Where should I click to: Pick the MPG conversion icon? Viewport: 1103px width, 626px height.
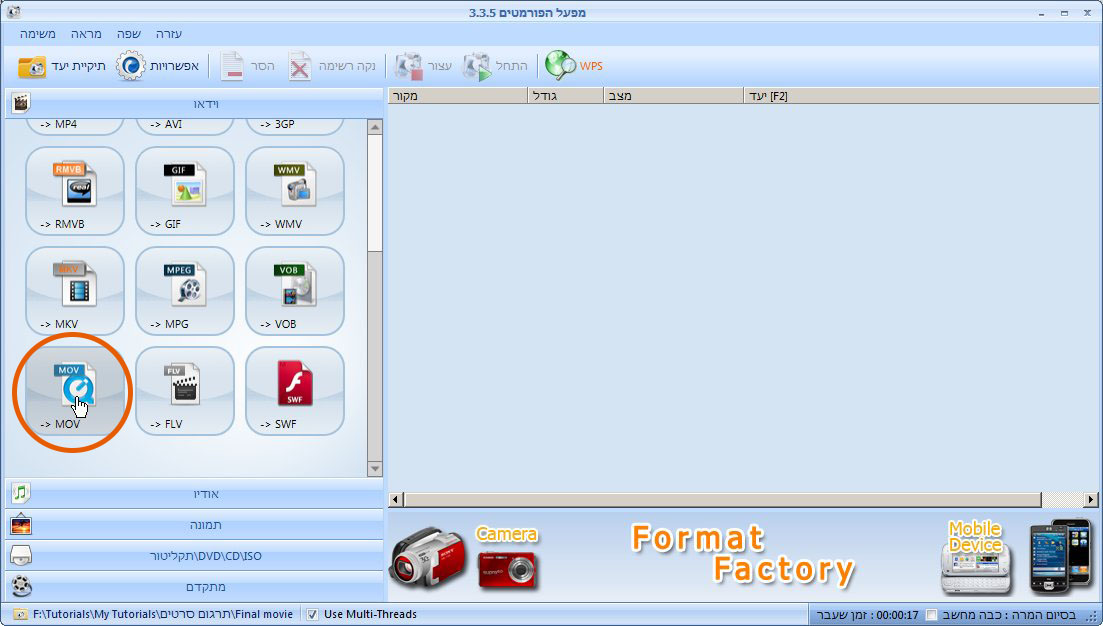(184, 290)
